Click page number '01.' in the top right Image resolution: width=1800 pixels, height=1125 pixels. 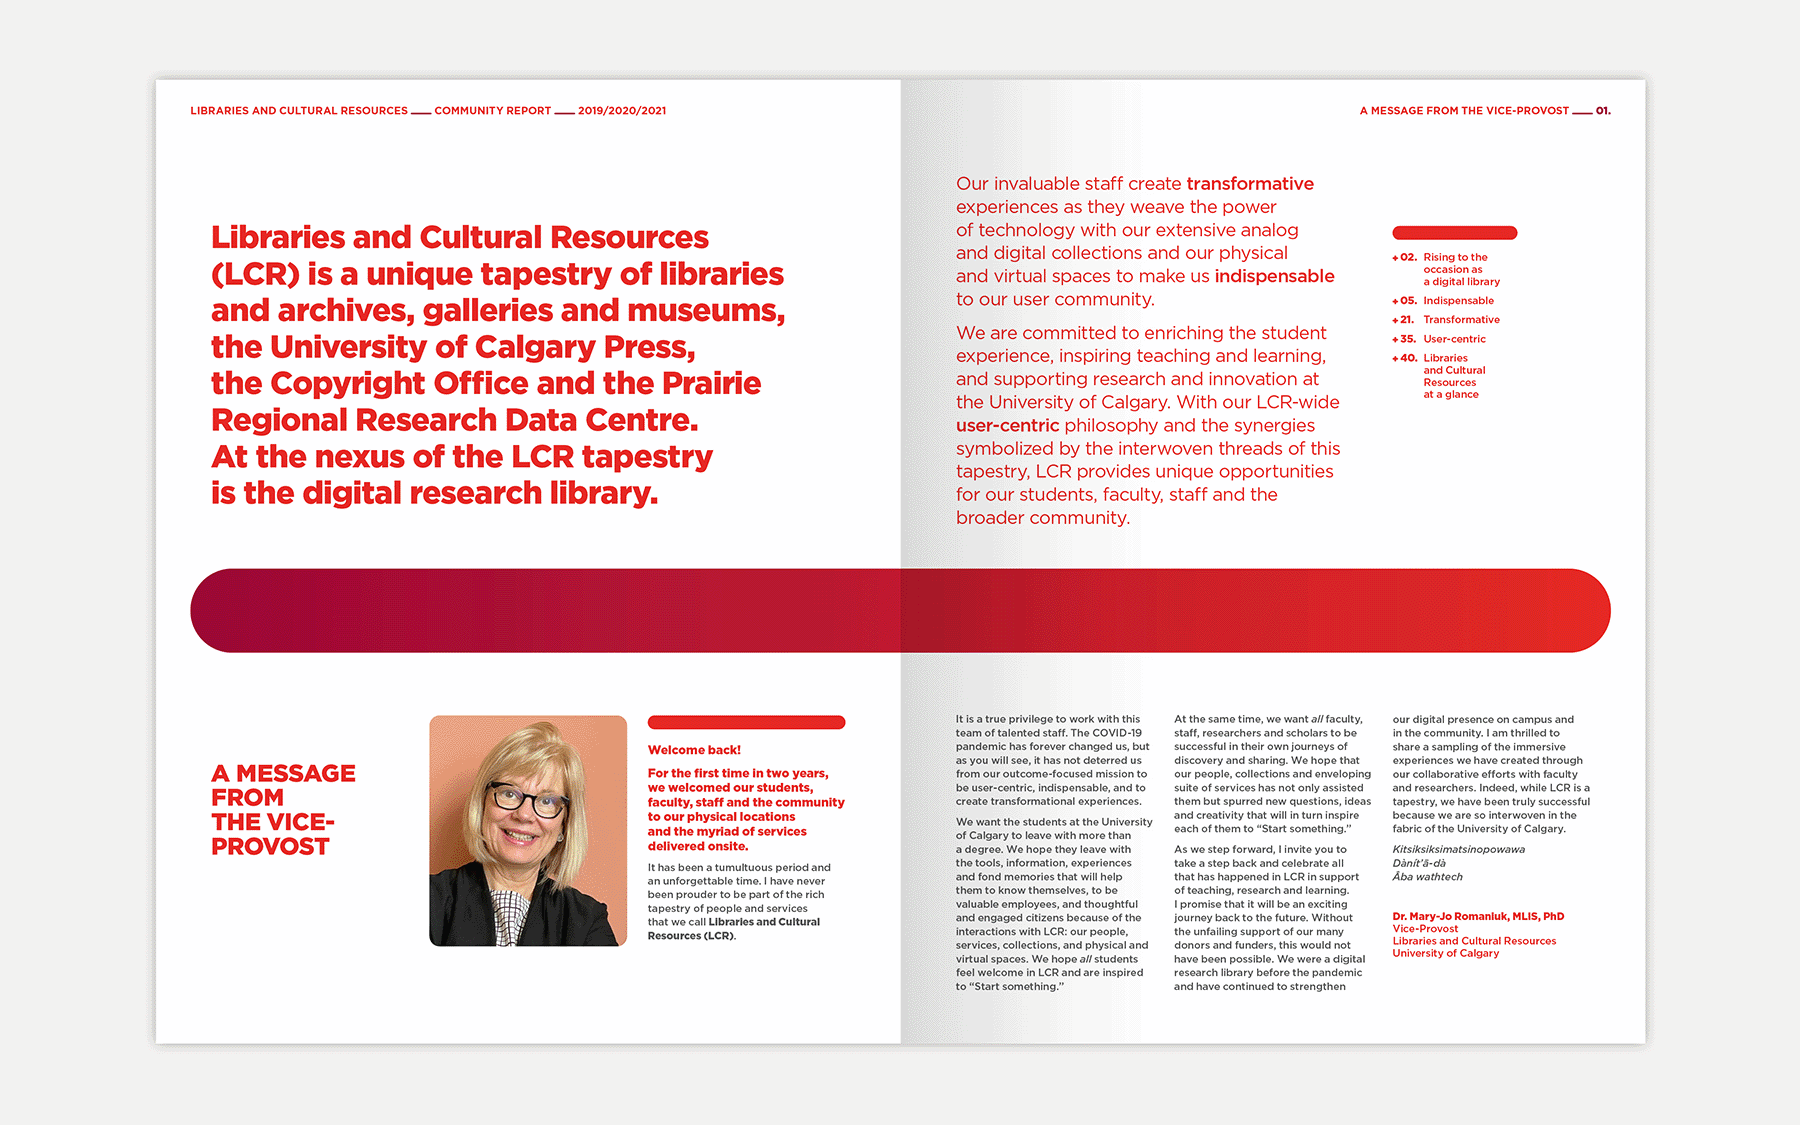1603,111
